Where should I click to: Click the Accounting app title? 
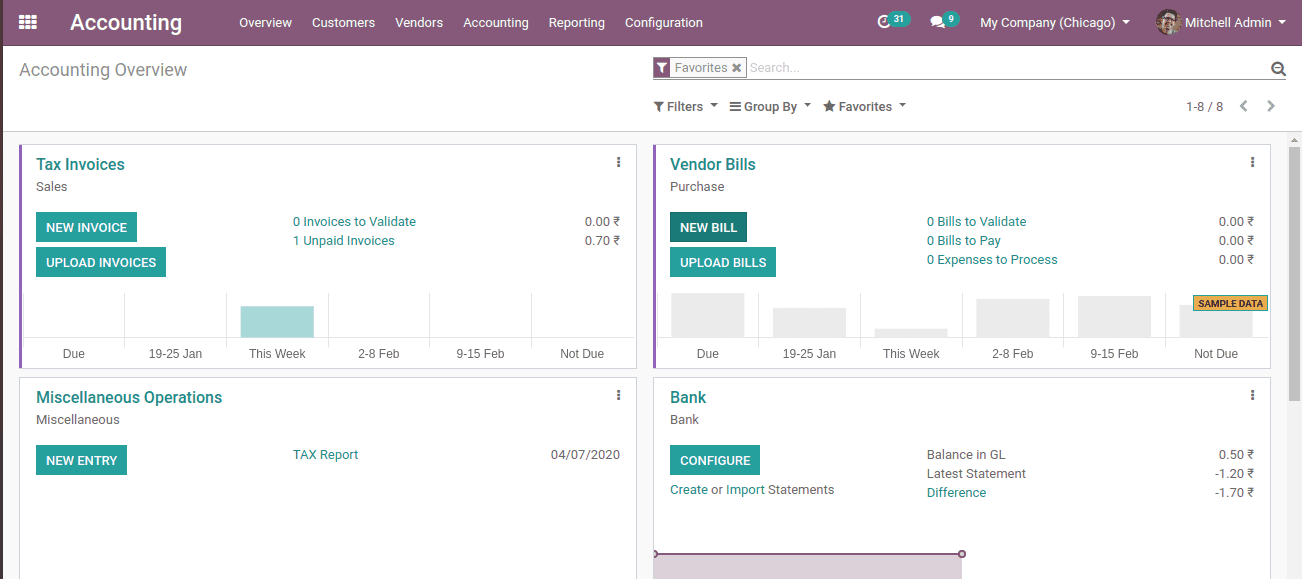[126, 22]
